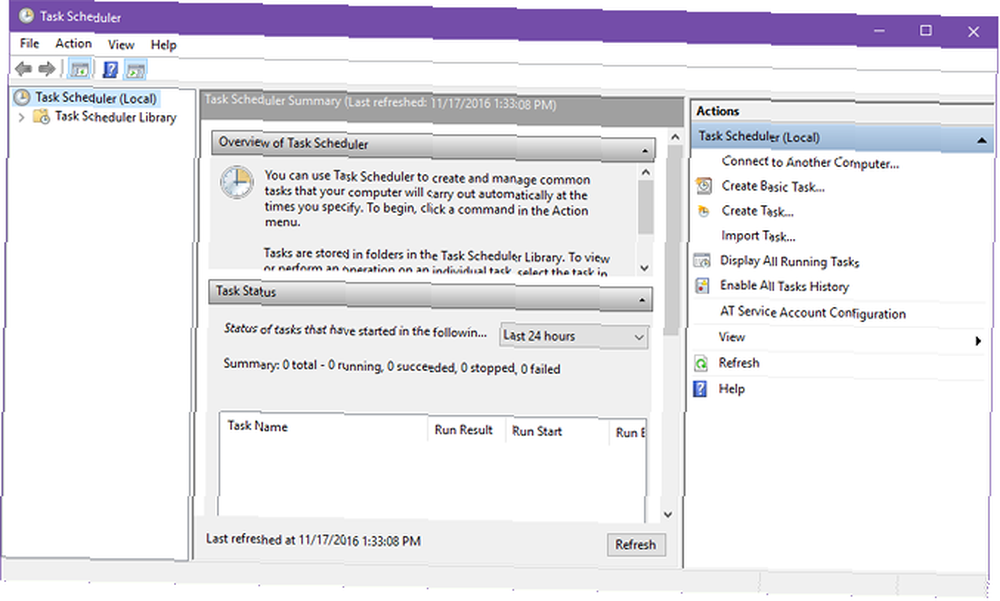Select Connect to Another Computer...
The height and width of the screenshot is (601, 1000).
click(811, 163)
